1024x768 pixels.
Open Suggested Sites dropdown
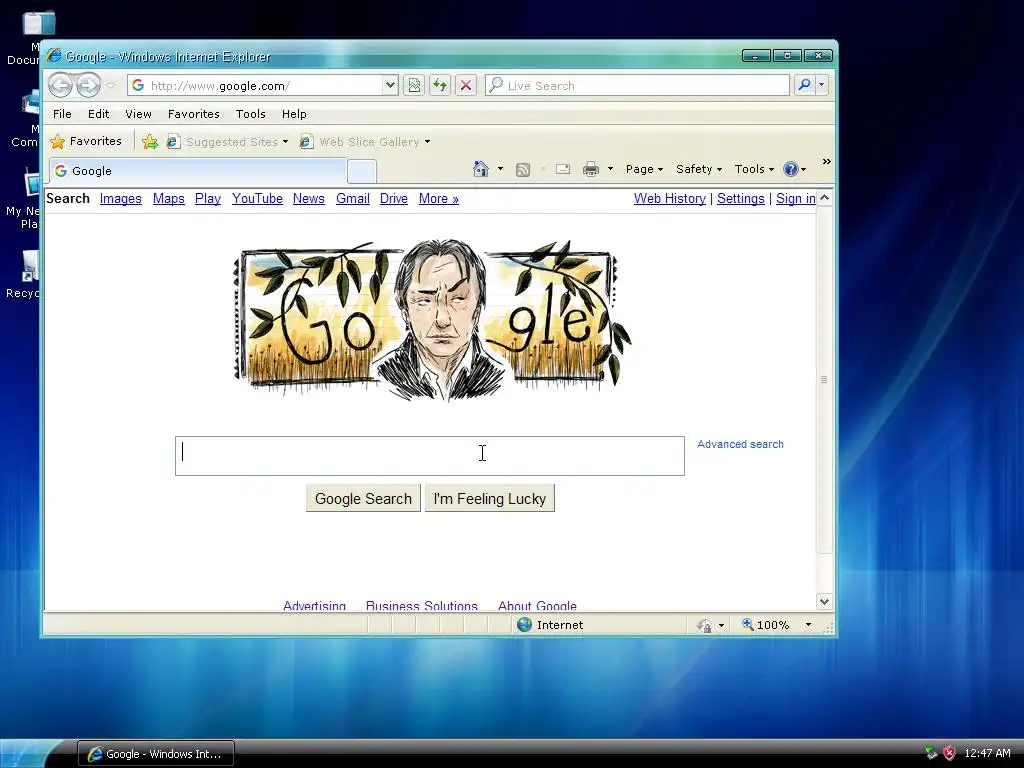pos(227,142)
